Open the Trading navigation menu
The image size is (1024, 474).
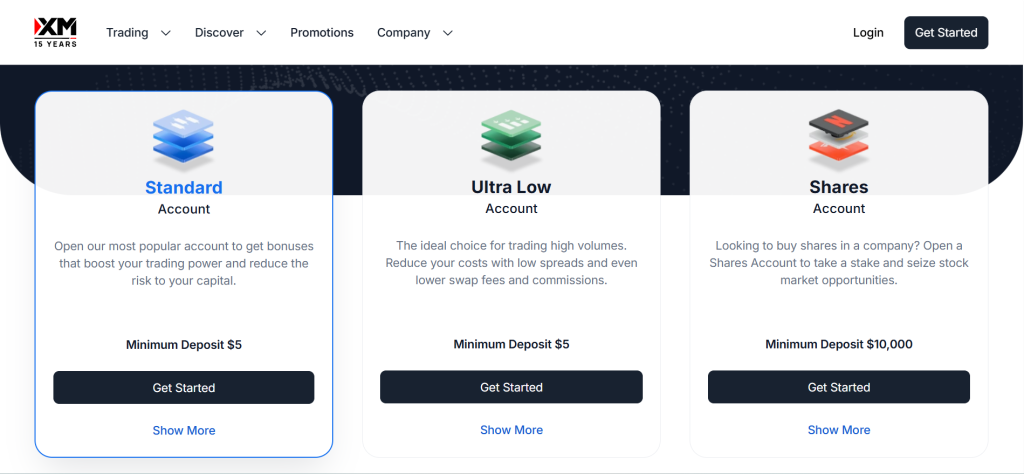tap(127, 33)
